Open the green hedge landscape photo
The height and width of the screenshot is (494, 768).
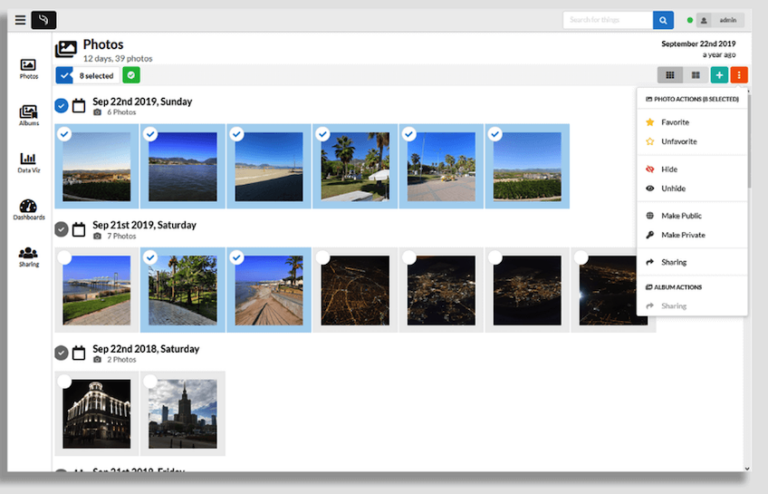coord(528,166)
